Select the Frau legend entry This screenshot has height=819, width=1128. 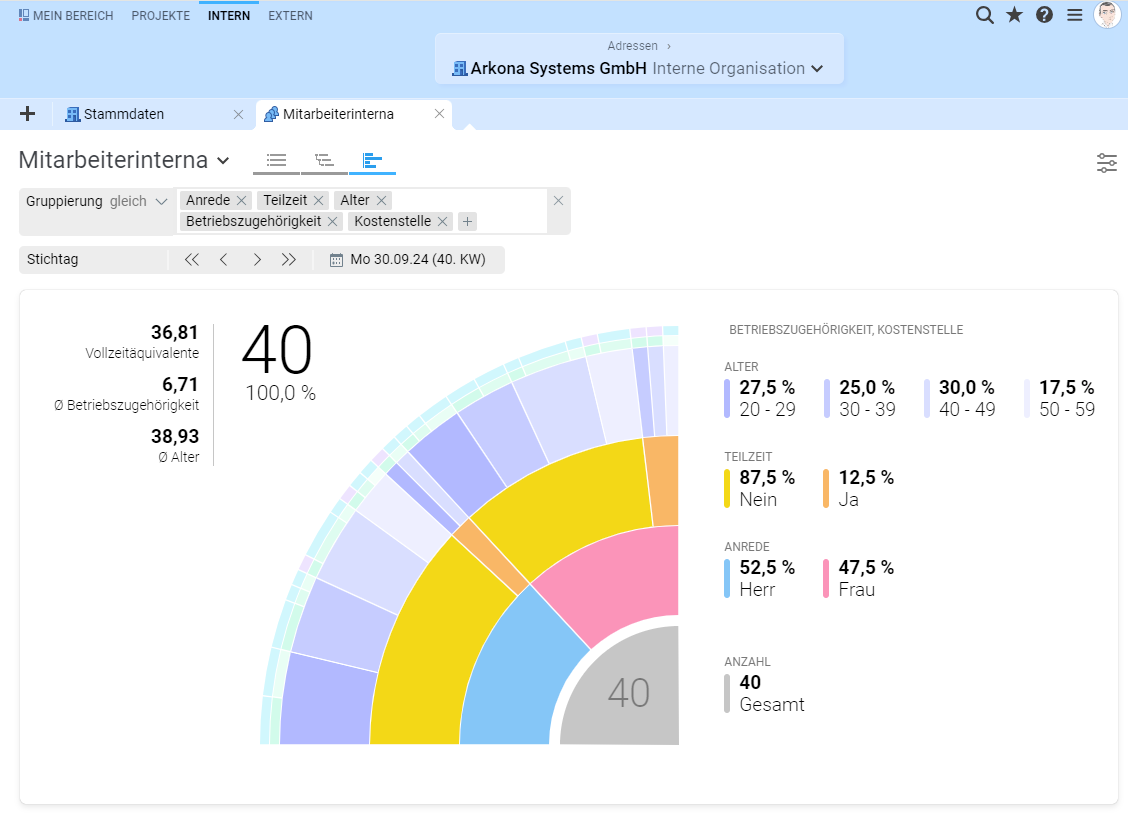(860, 578)
